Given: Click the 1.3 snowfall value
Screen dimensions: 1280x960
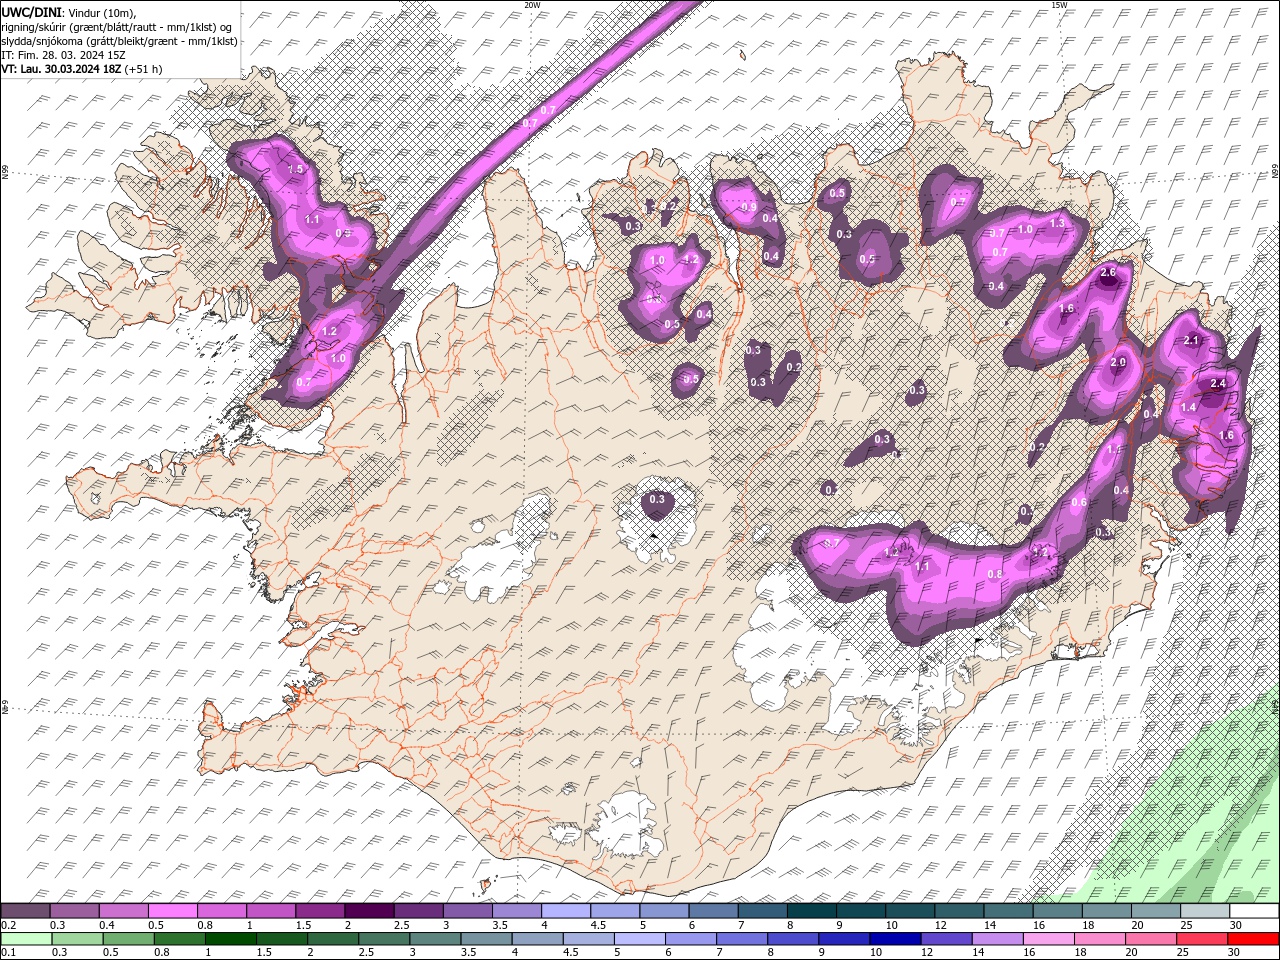Looking at the screenshot, I should (1058, 224).
